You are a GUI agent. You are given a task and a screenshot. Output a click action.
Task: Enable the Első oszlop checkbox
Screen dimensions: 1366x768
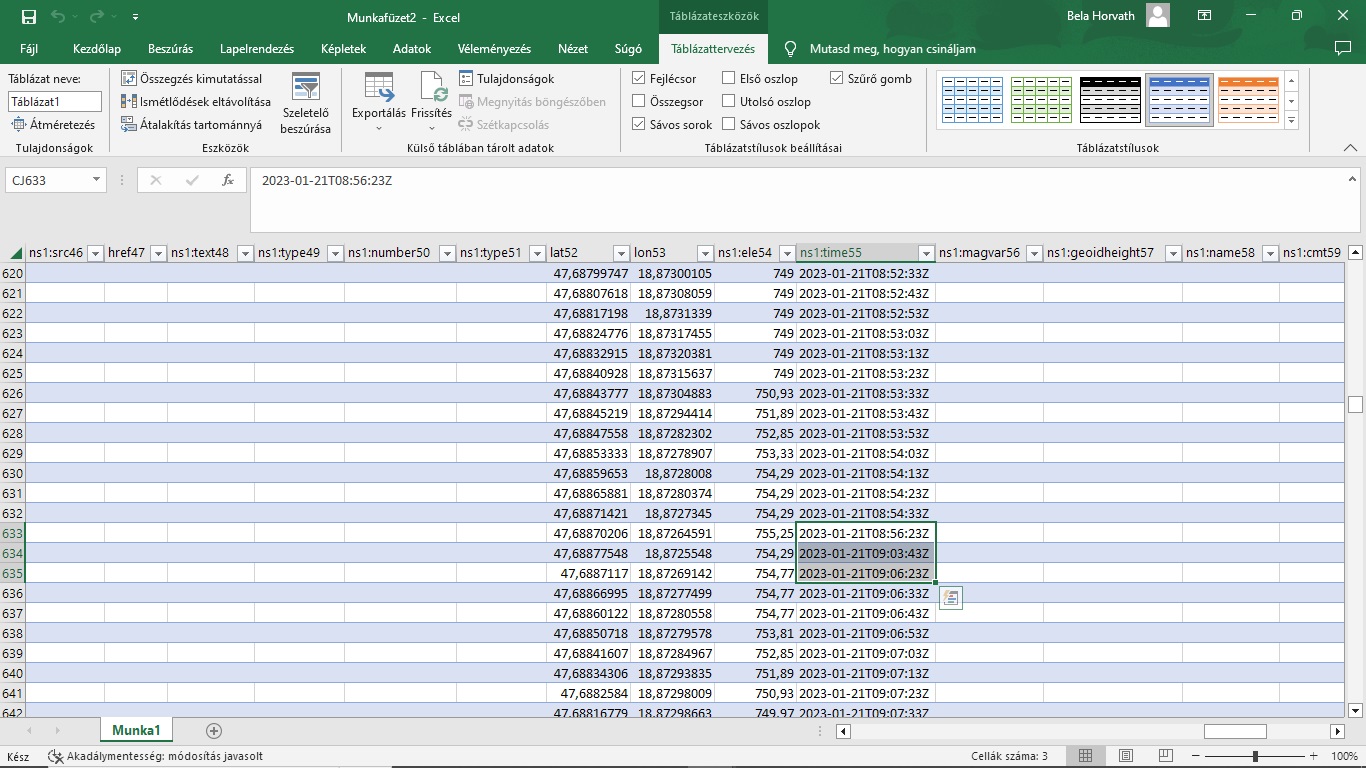(729, 78)
